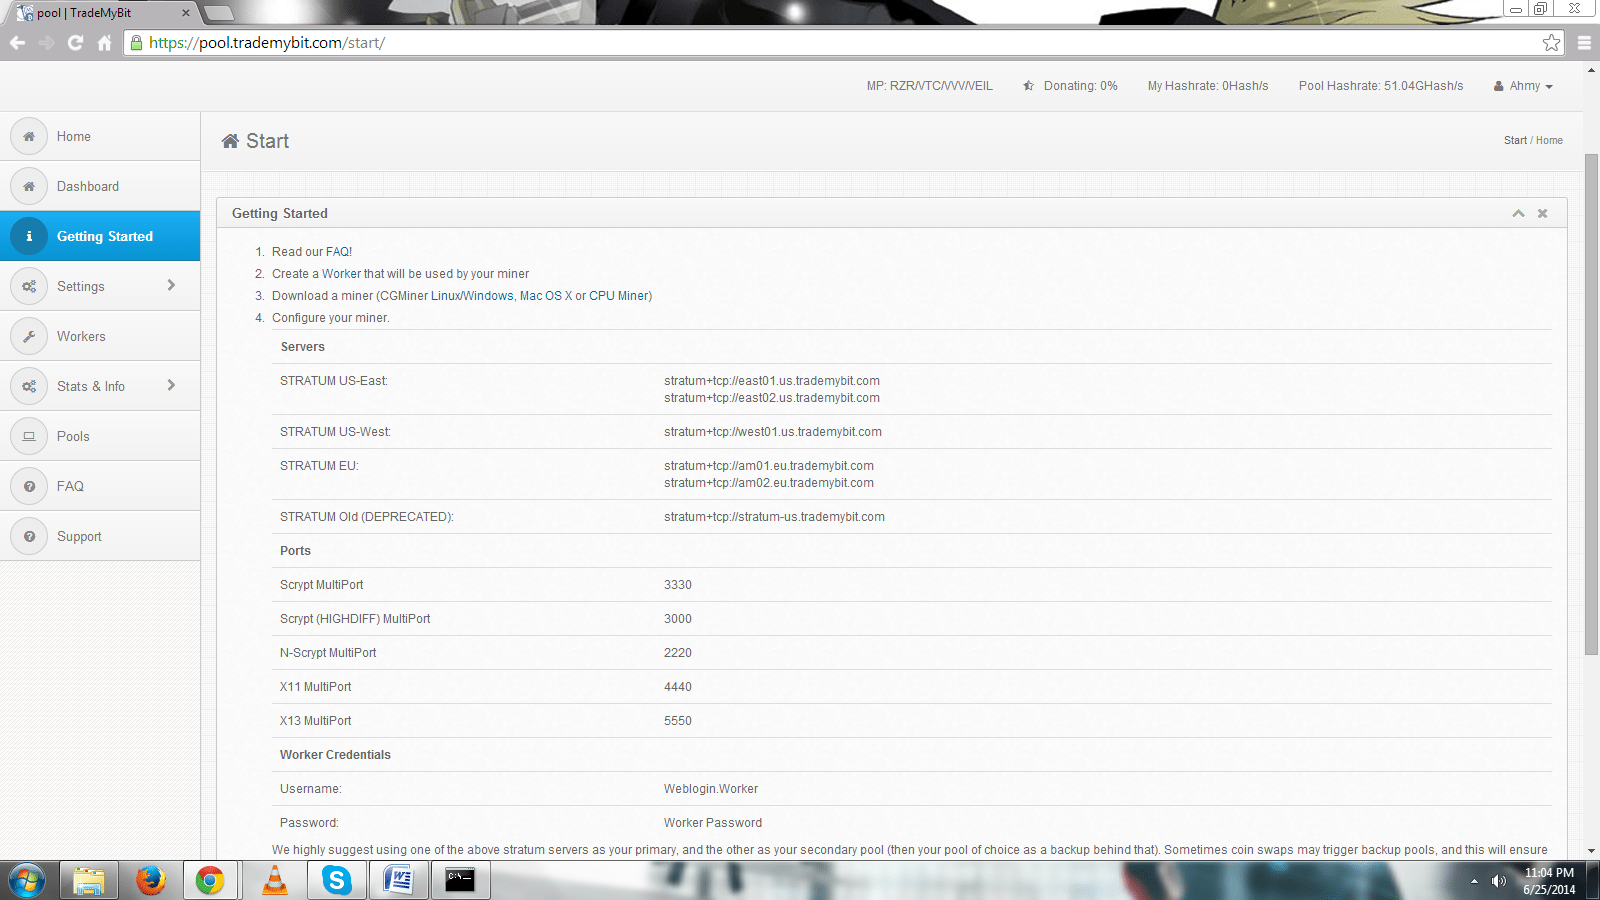
Task: Bookmark the page with the star icon
Action: pos(1551,42)
